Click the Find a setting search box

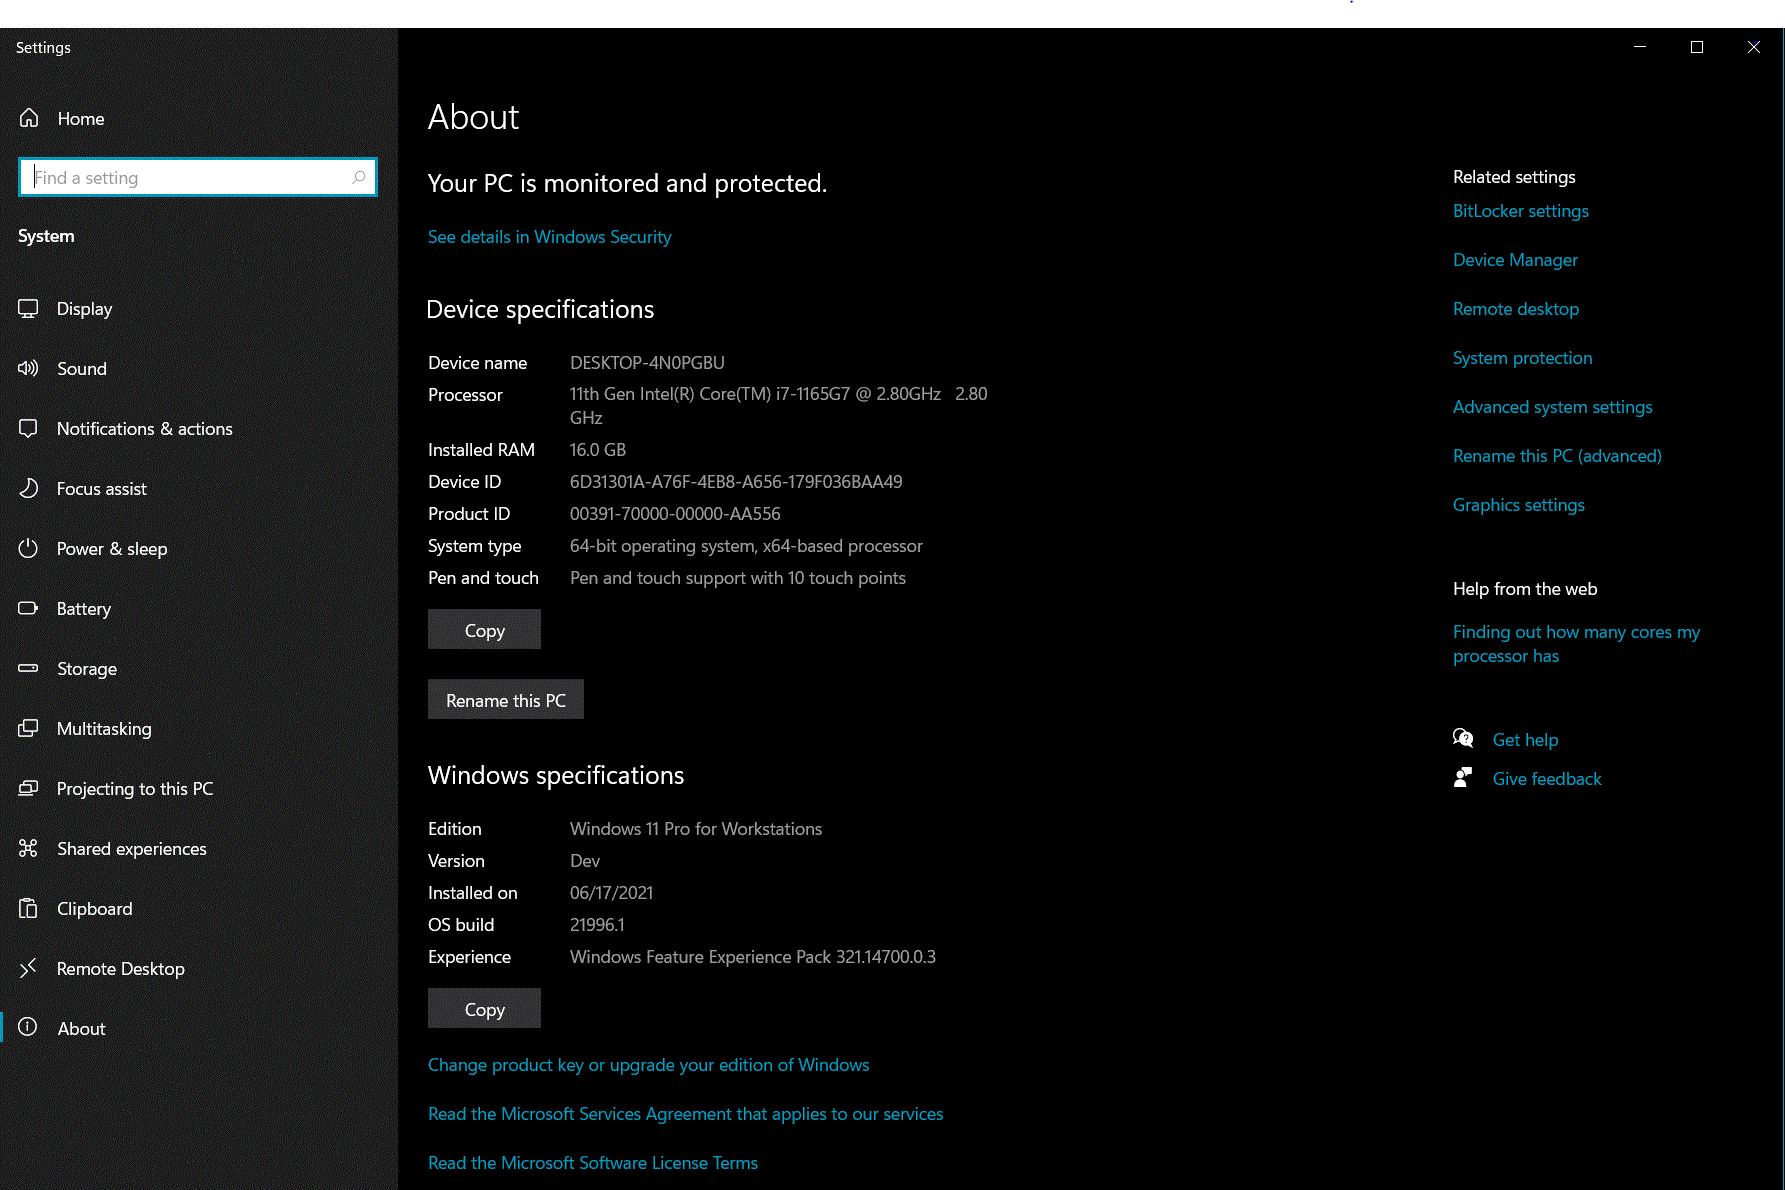[198, 177]
